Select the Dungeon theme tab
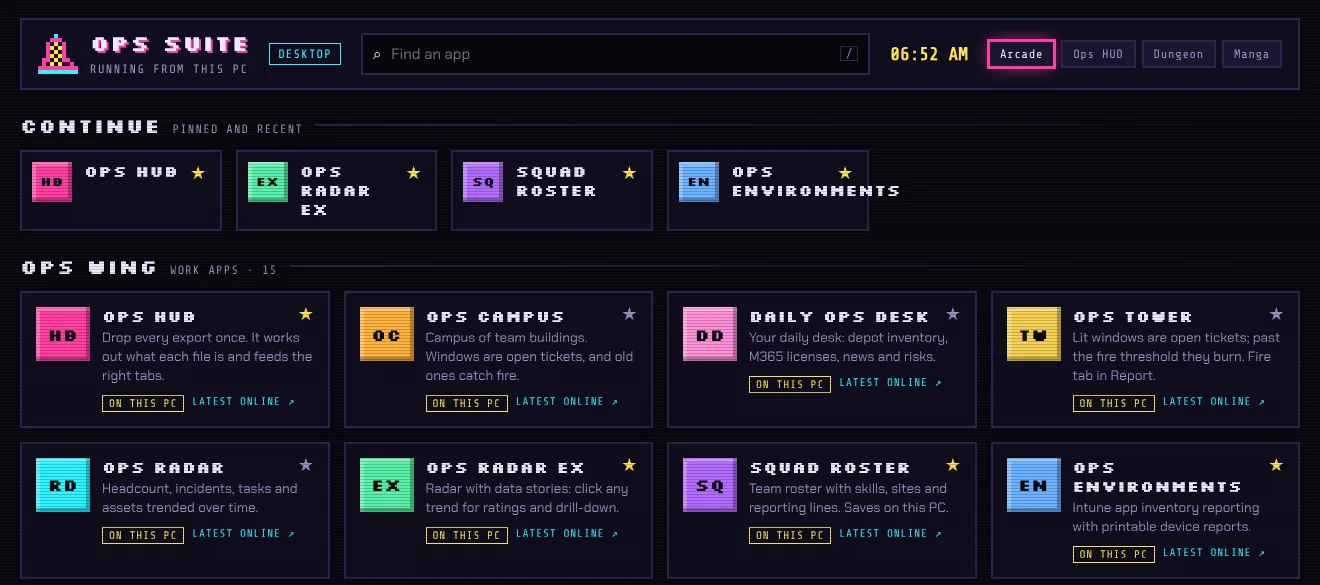Image resolution: width=1320 pixels, height=585 pixels. 1178,54
